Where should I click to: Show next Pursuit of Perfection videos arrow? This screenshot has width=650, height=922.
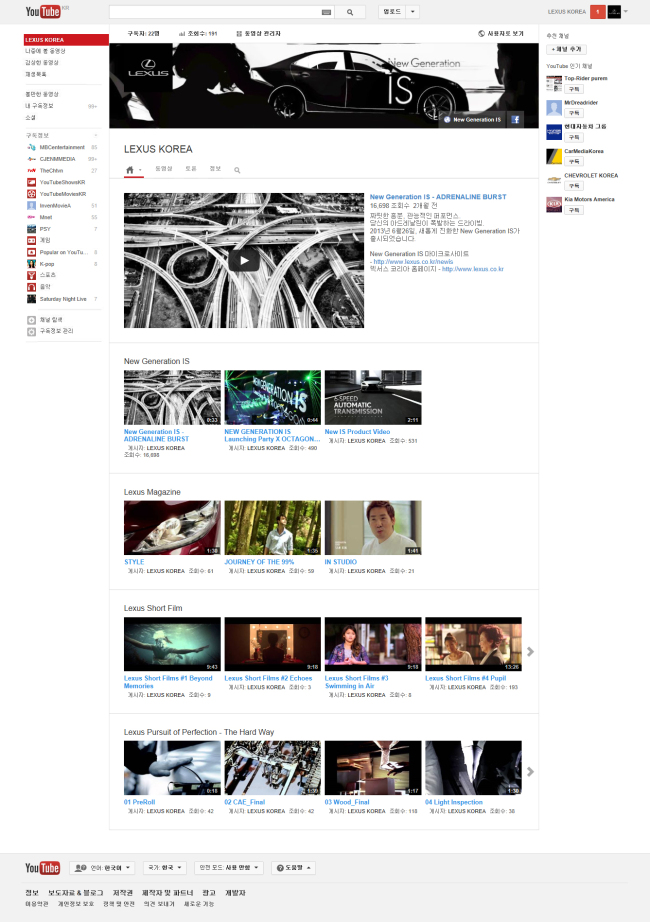[530, 771]
